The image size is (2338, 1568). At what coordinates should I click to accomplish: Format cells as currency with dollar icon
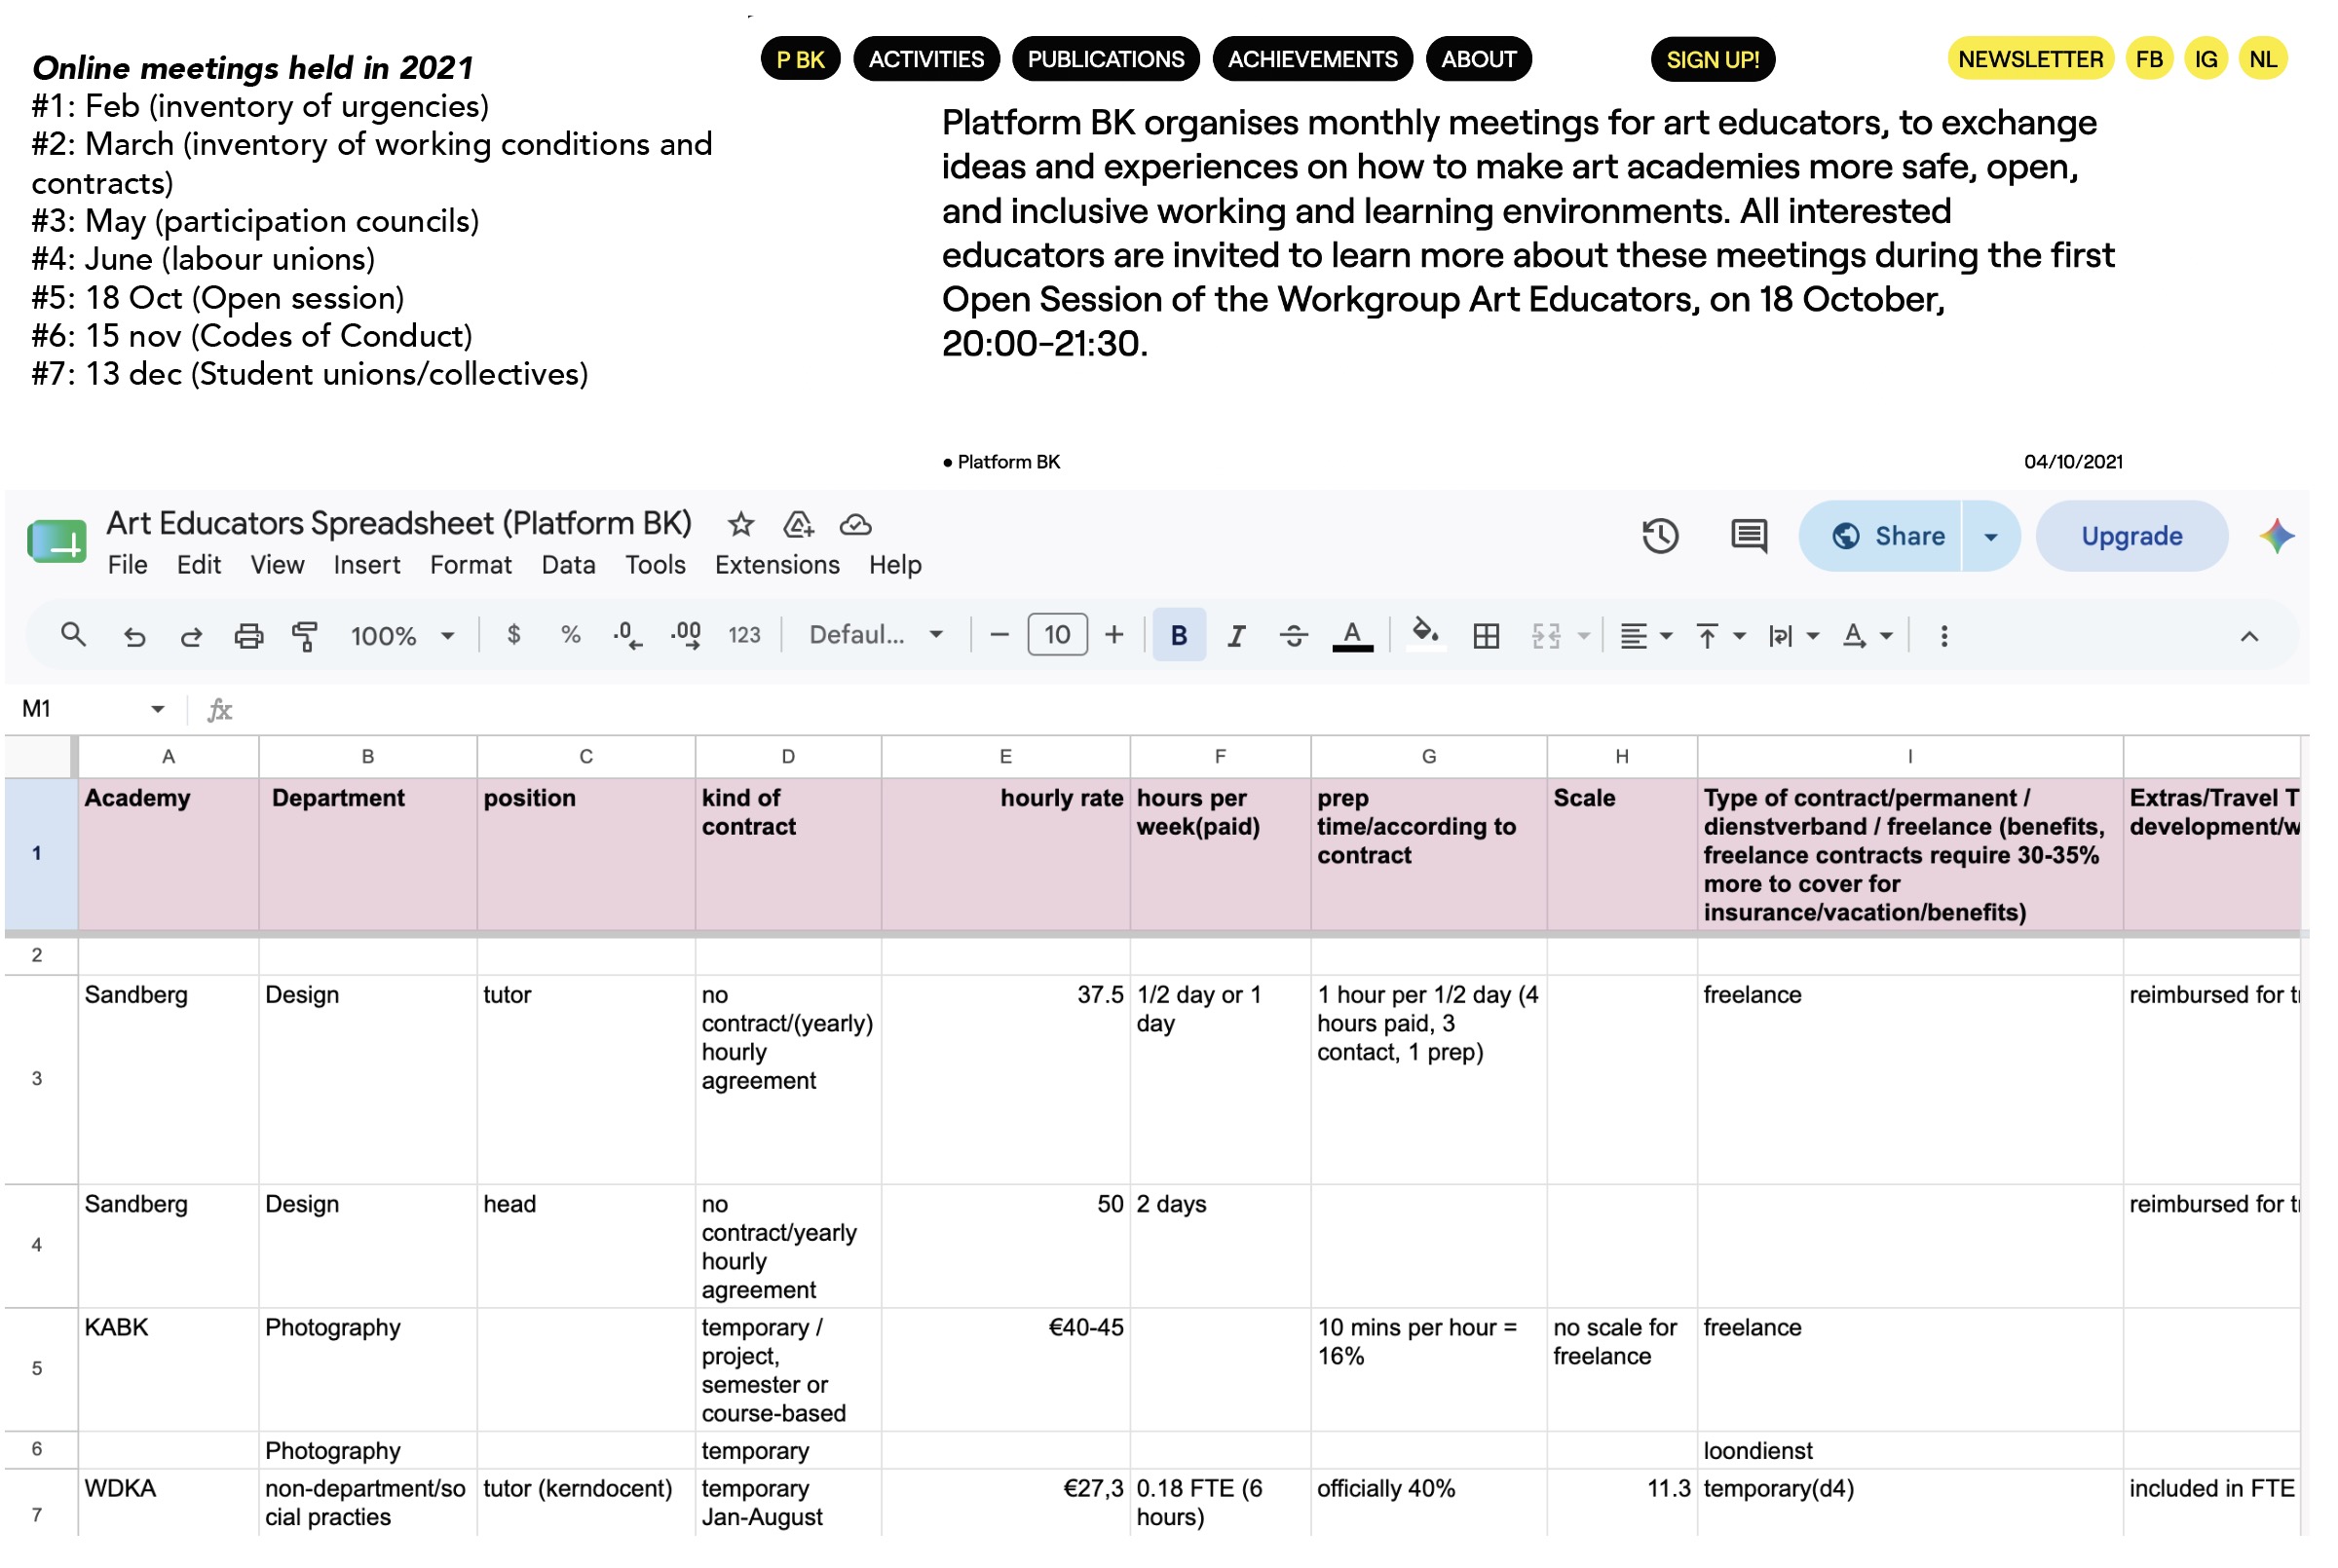click(x=514, y=635)
